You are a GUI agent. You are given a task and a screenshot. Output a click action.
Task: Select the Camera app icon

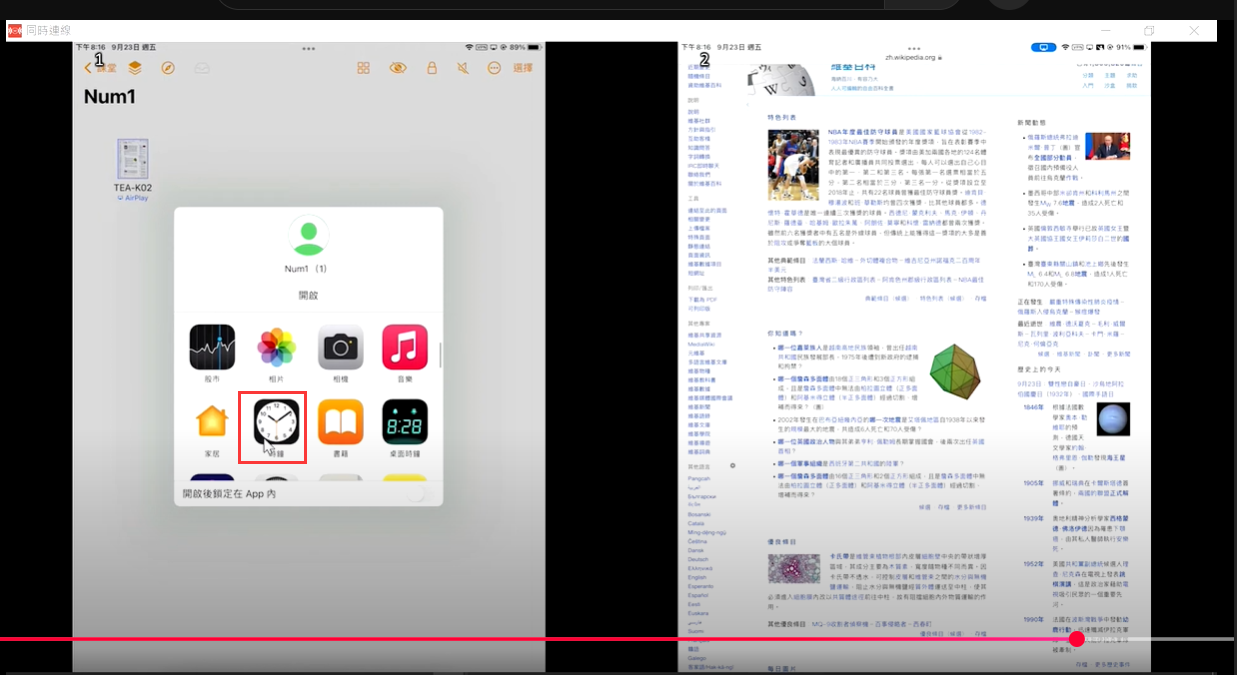point(340,347)
